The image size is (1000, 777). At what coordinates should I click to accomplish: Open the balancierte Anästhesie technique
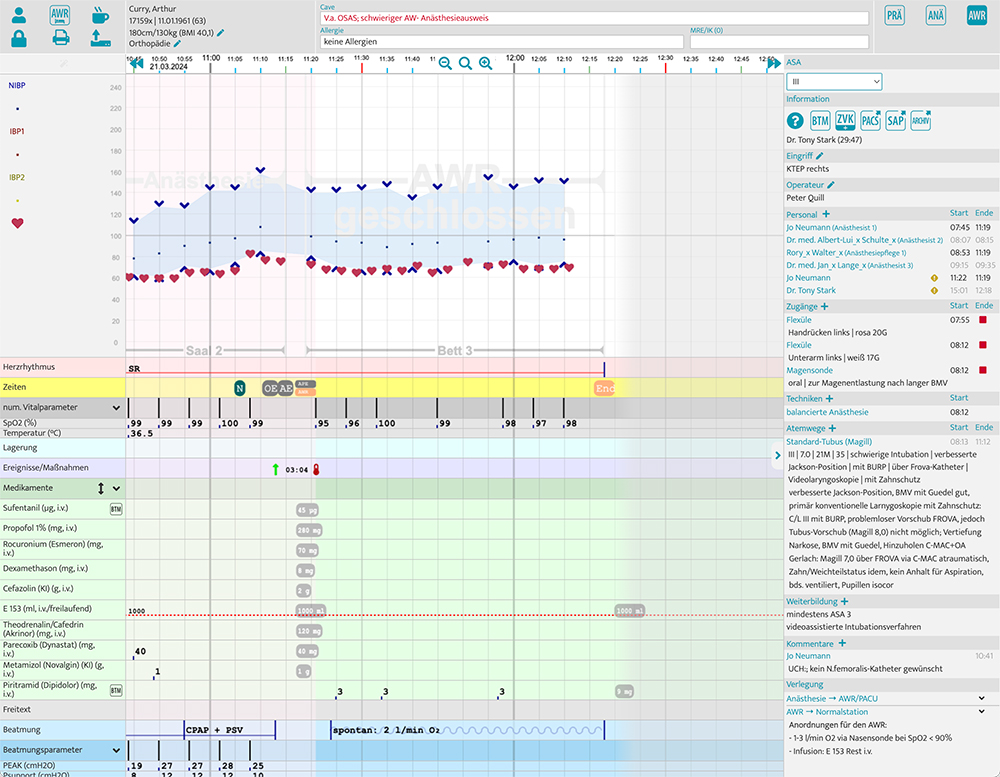827,413
